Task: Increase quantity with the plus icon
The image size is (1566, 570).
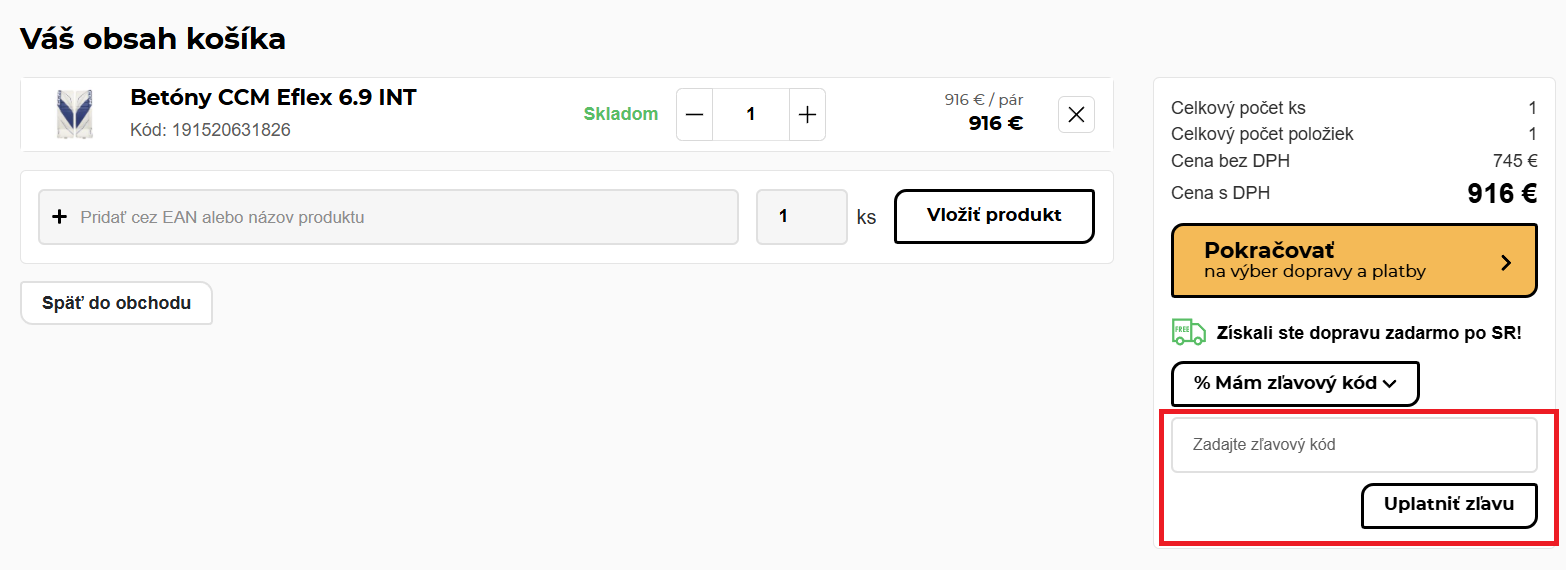Action: [807, 115]
